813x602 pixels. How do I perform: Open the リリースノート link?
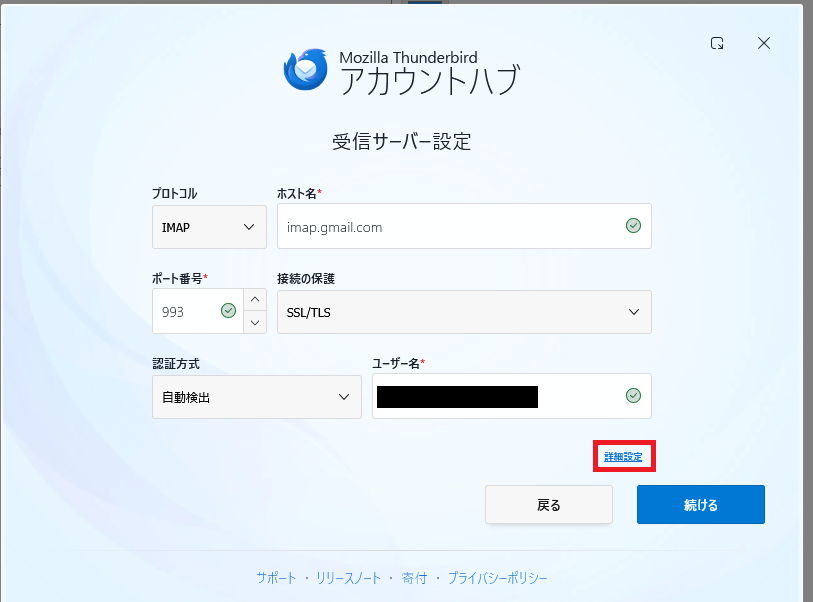(x=348, y=578)
